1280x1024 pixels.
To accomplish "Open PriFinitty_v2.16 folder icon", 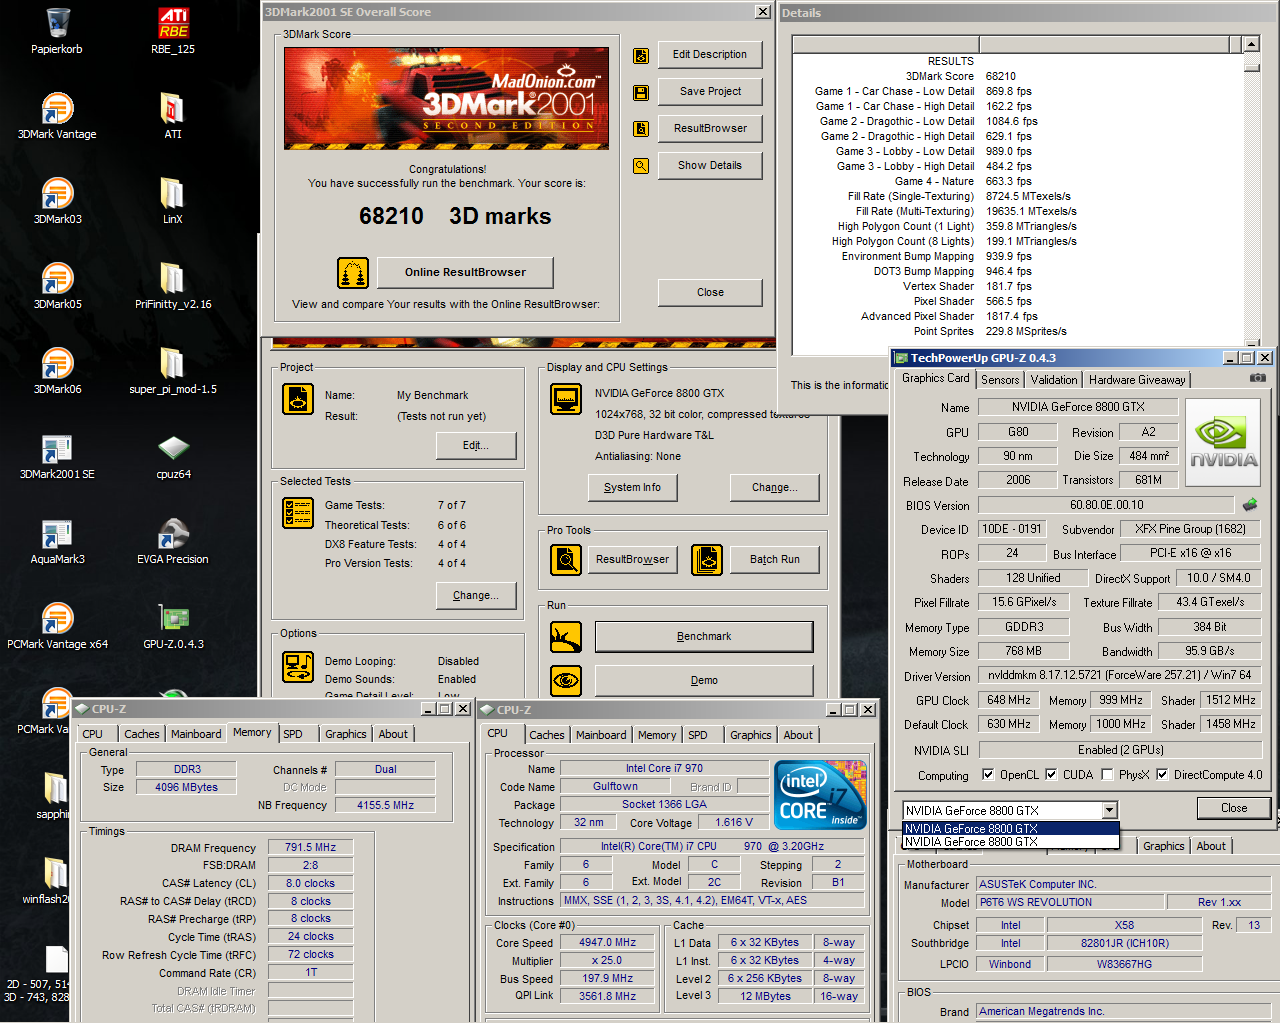I will click(173, 286).
